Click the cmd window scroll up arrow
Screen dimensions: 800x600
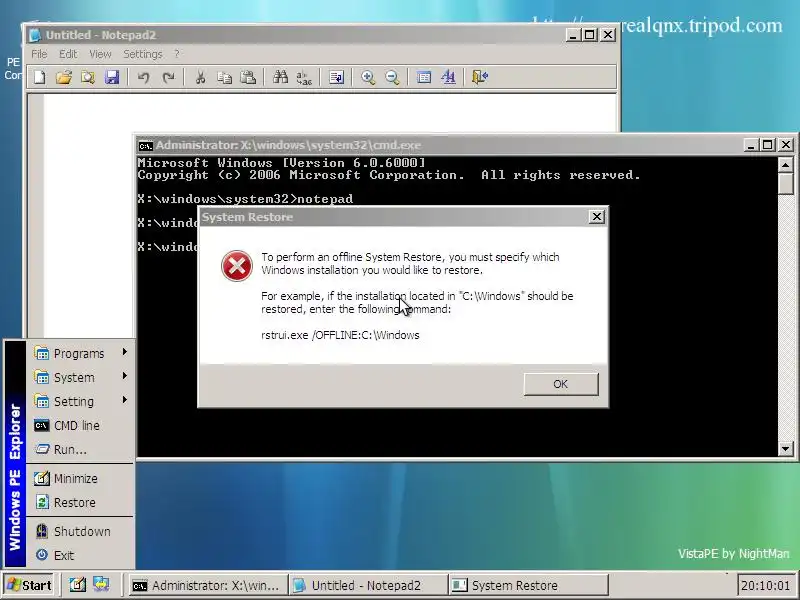pos(786,164)
